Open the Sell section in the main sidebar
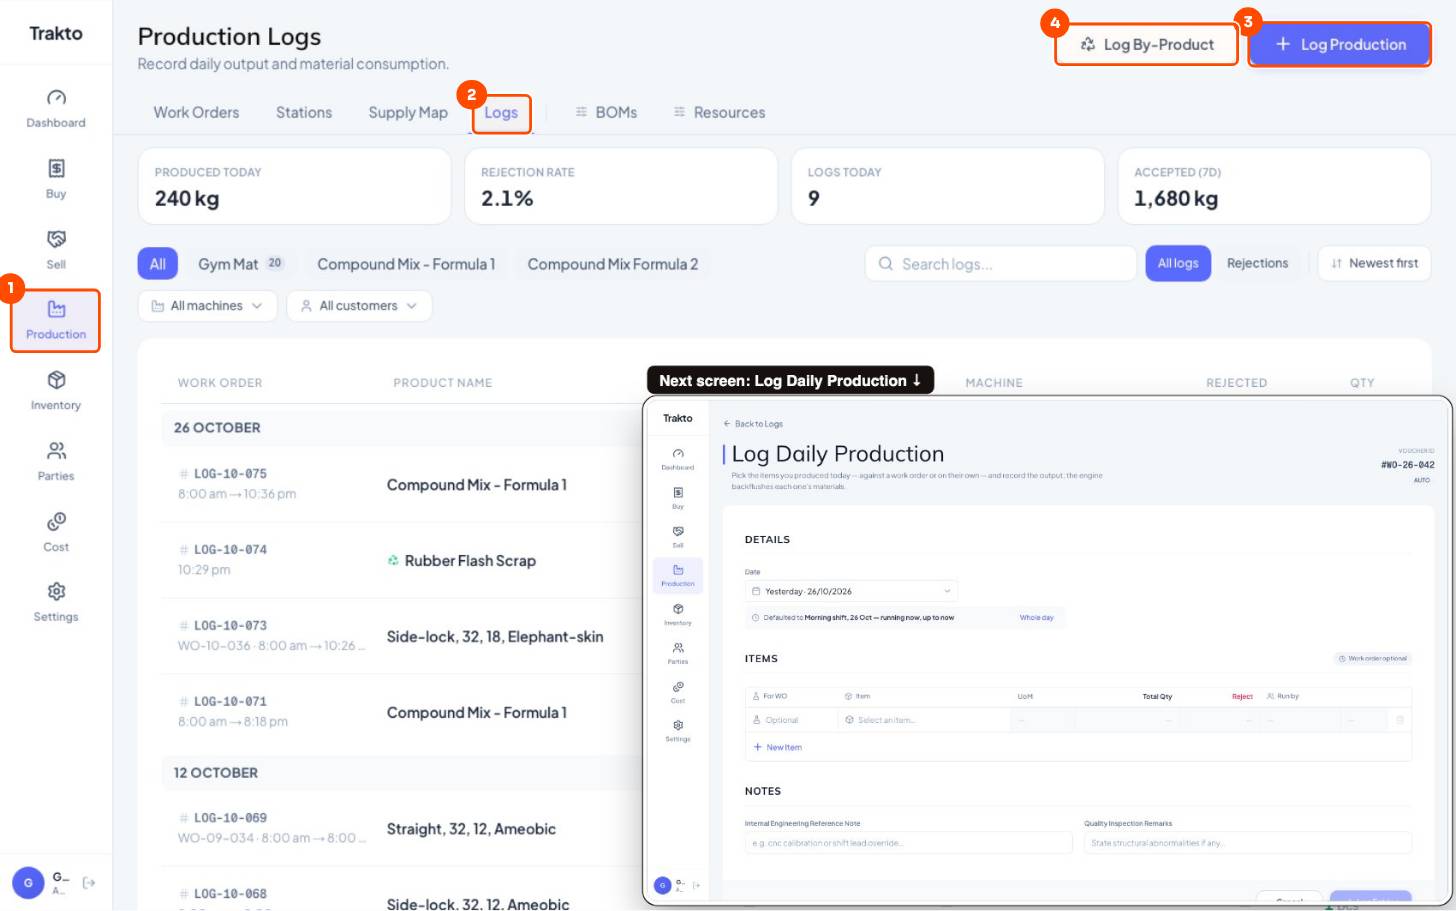Screen dimensions: 1456x911 pos(56,249)
